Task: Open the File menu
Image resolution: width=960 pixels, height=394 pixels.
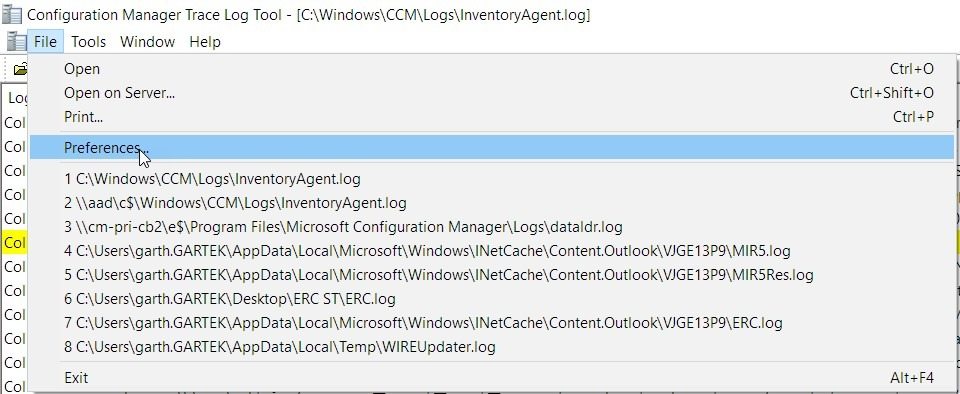Action: tap(45, 42)
